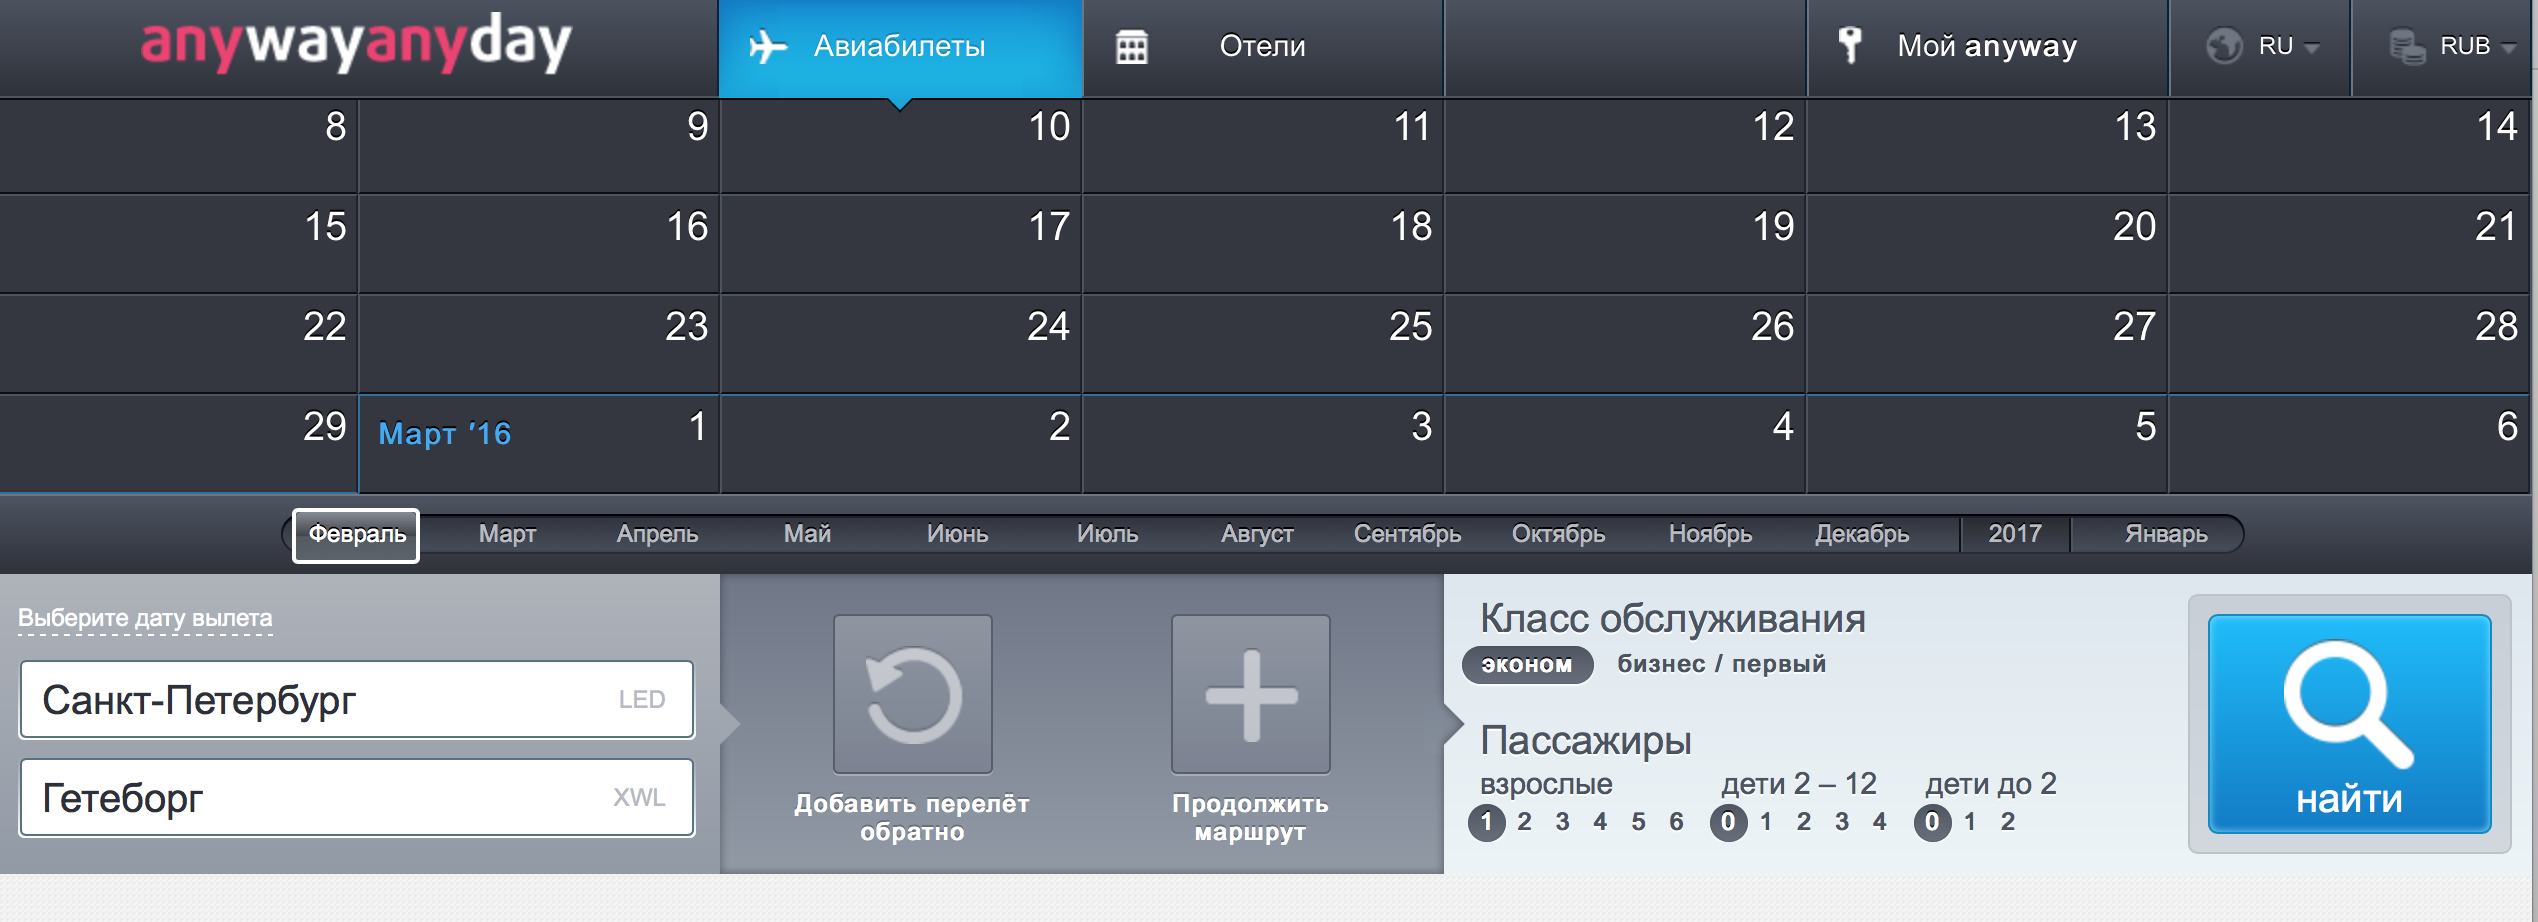The image size is (2538, 922).
Task: Jump to Март in month slider
Action: coord(507,534)
